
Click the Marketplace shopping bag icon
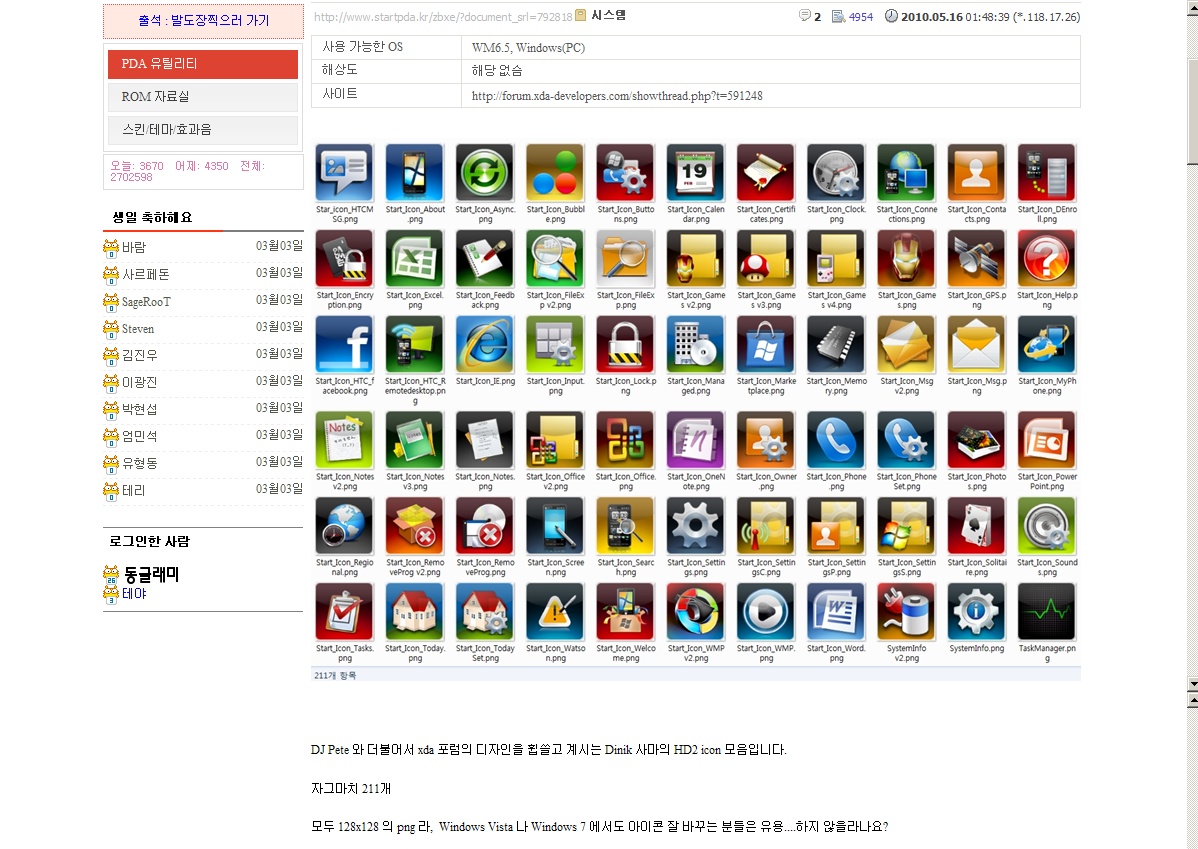tap(766, 345)
